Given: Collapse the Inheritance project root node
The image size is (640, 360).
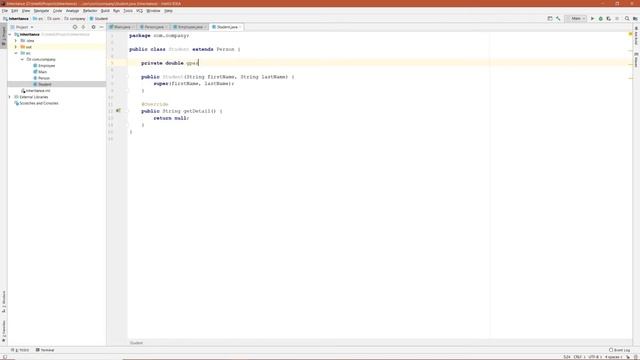Looking at the screenshot, I should point(10,35).
